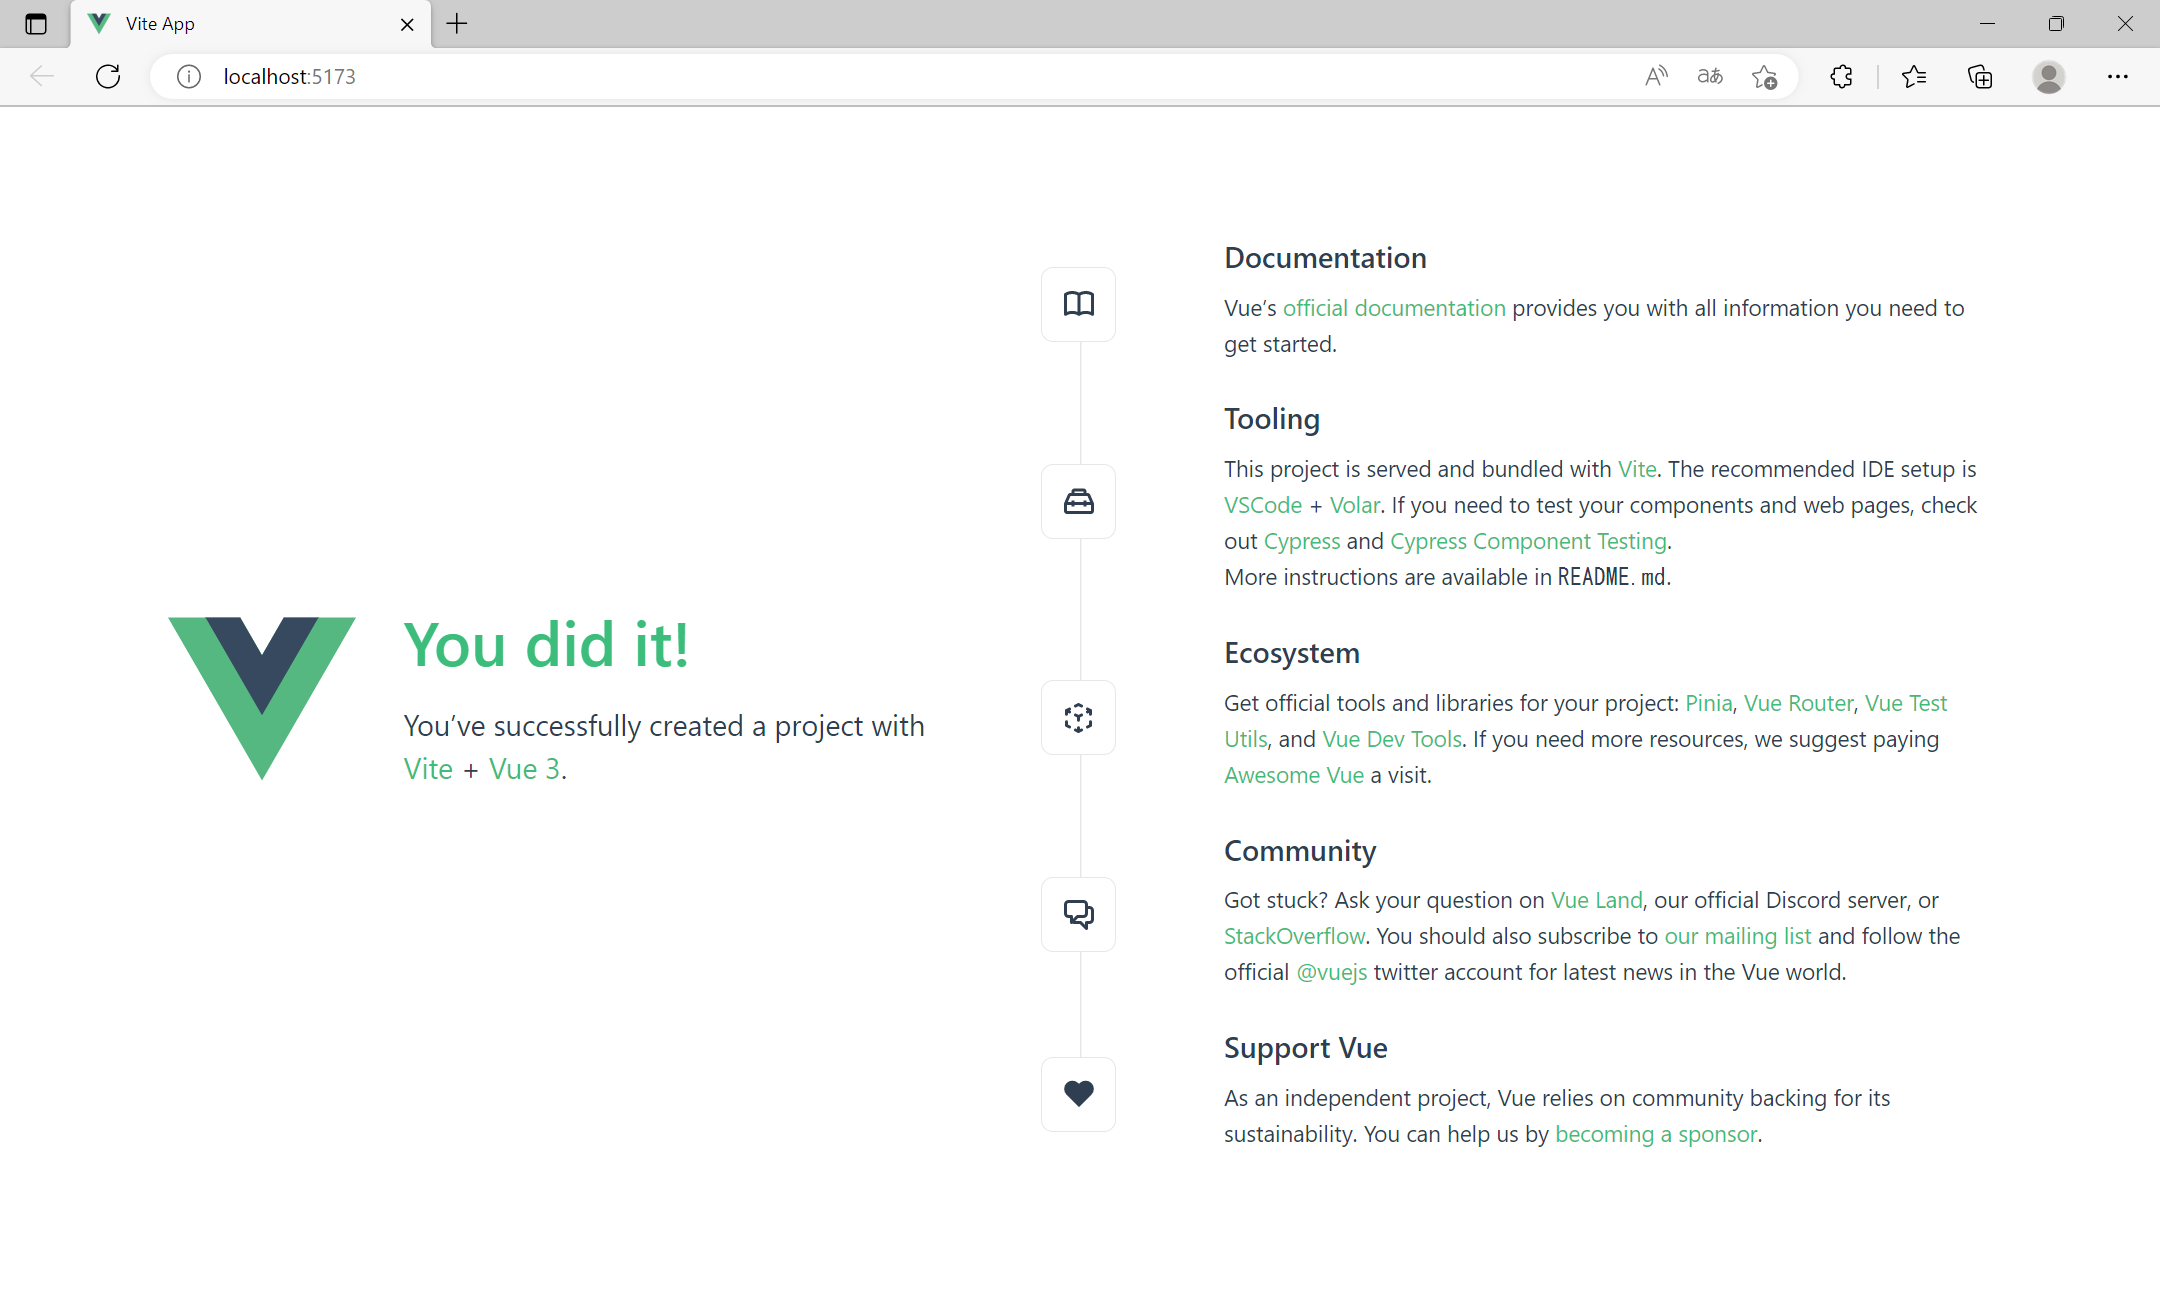The height and width of the screenshot is (1290, 2160).
Task: Open the Vue Land Discord link
Action: tap(1596, 900)
